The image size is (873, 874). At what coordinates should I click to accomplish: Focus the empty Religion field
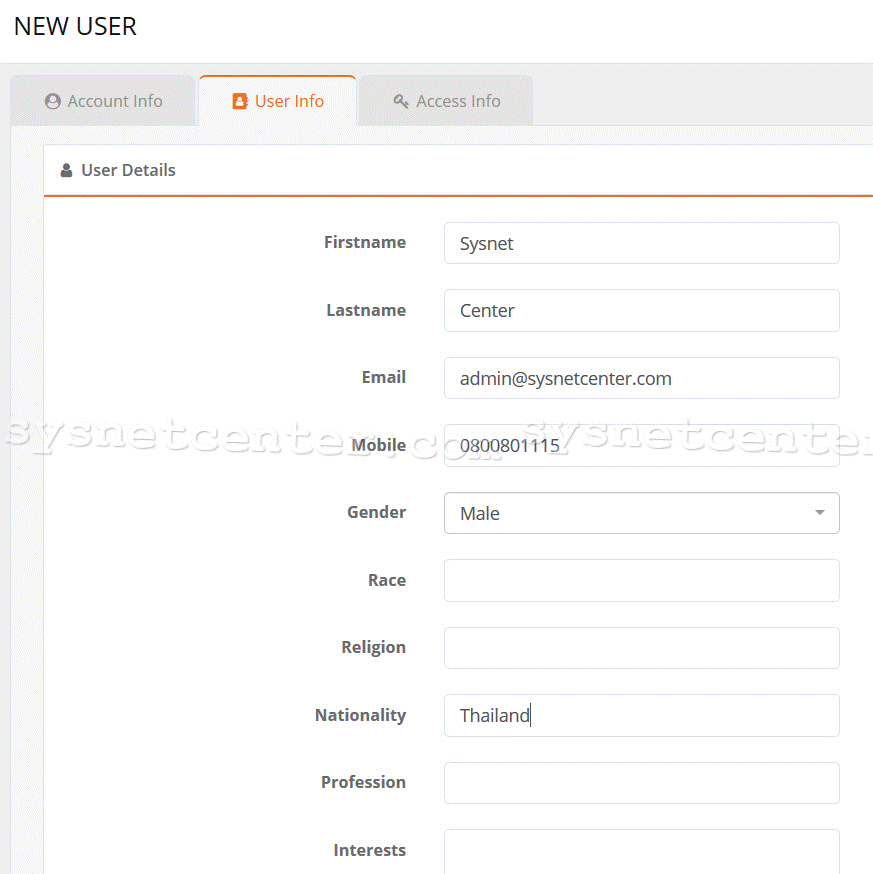(x=642, y=648)
